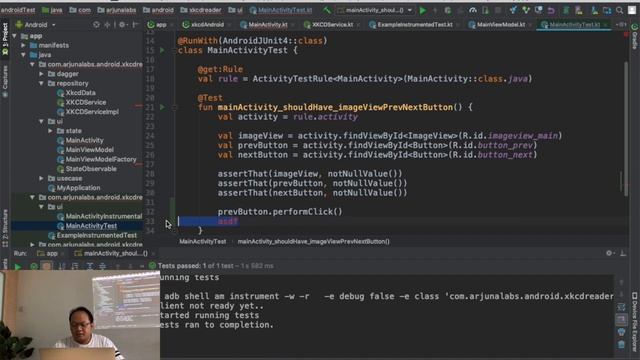The width and height of the screenshot is (640, 360).
Task: Collapse the app module tree node
Action: (15, 36)
